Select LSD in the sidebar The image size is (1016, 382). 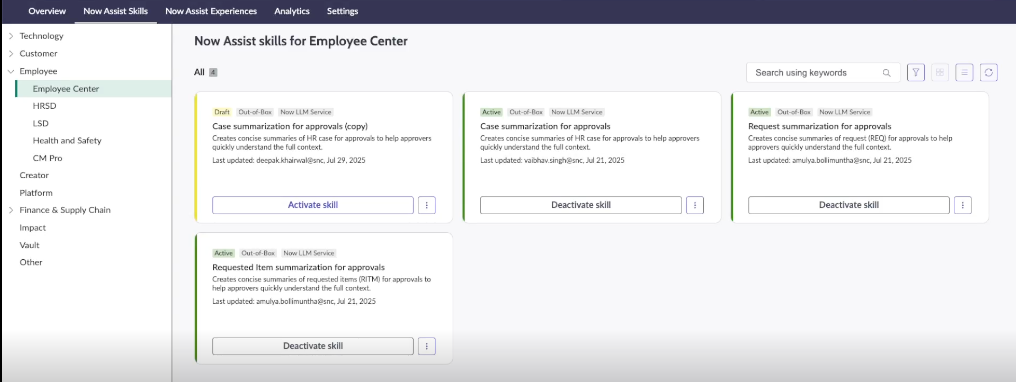(40, 123)
